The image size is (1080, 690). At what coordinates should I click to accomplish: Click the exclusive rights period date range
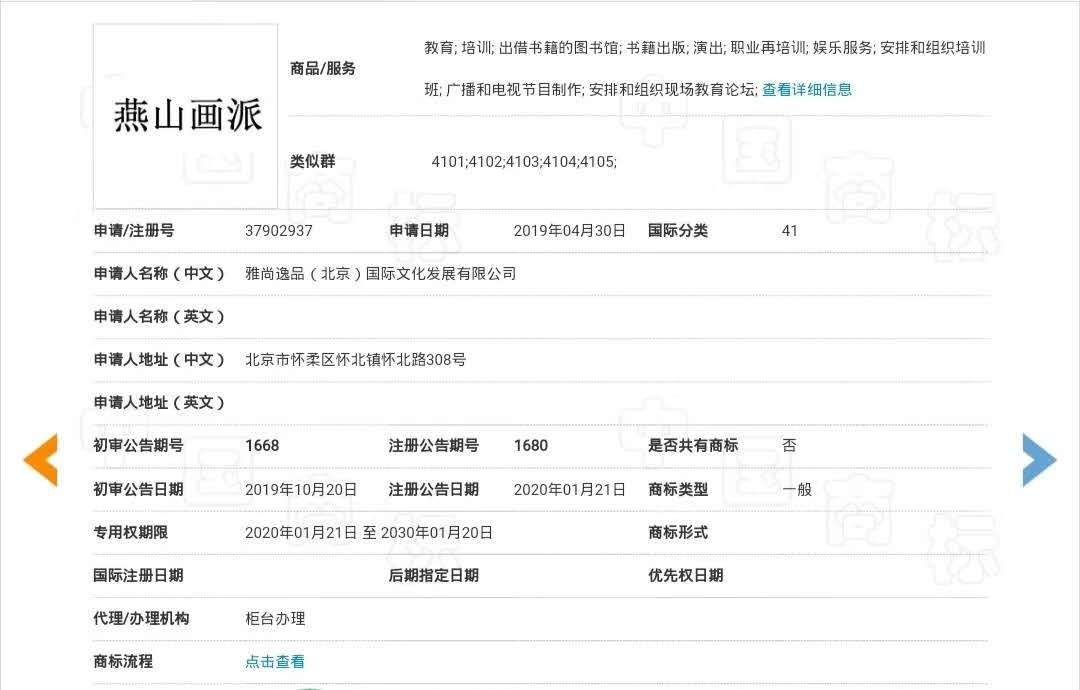tap(368, 532)
